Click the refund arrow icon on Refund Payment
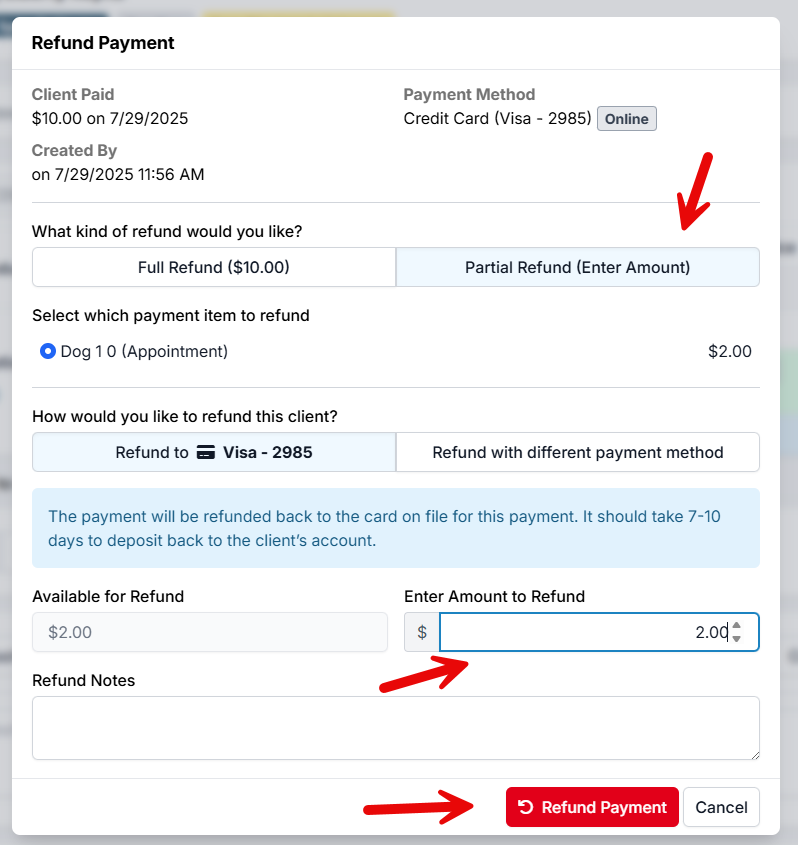This screenshot has height=845, width=798. pyautogui.click(x=526, y=807)
